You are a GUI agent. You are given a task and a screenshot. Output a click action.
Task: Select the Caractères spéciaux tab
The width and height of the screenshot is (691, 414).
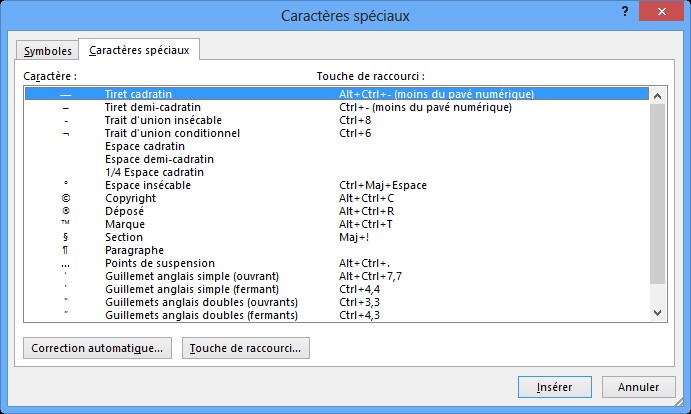(x=140, y=49)
